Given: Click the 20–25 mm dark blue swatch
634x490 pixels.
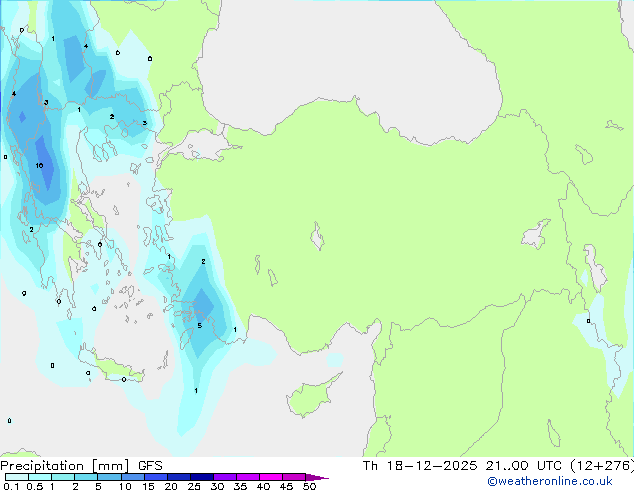Looking at the screenshot, I should [179, 477].
